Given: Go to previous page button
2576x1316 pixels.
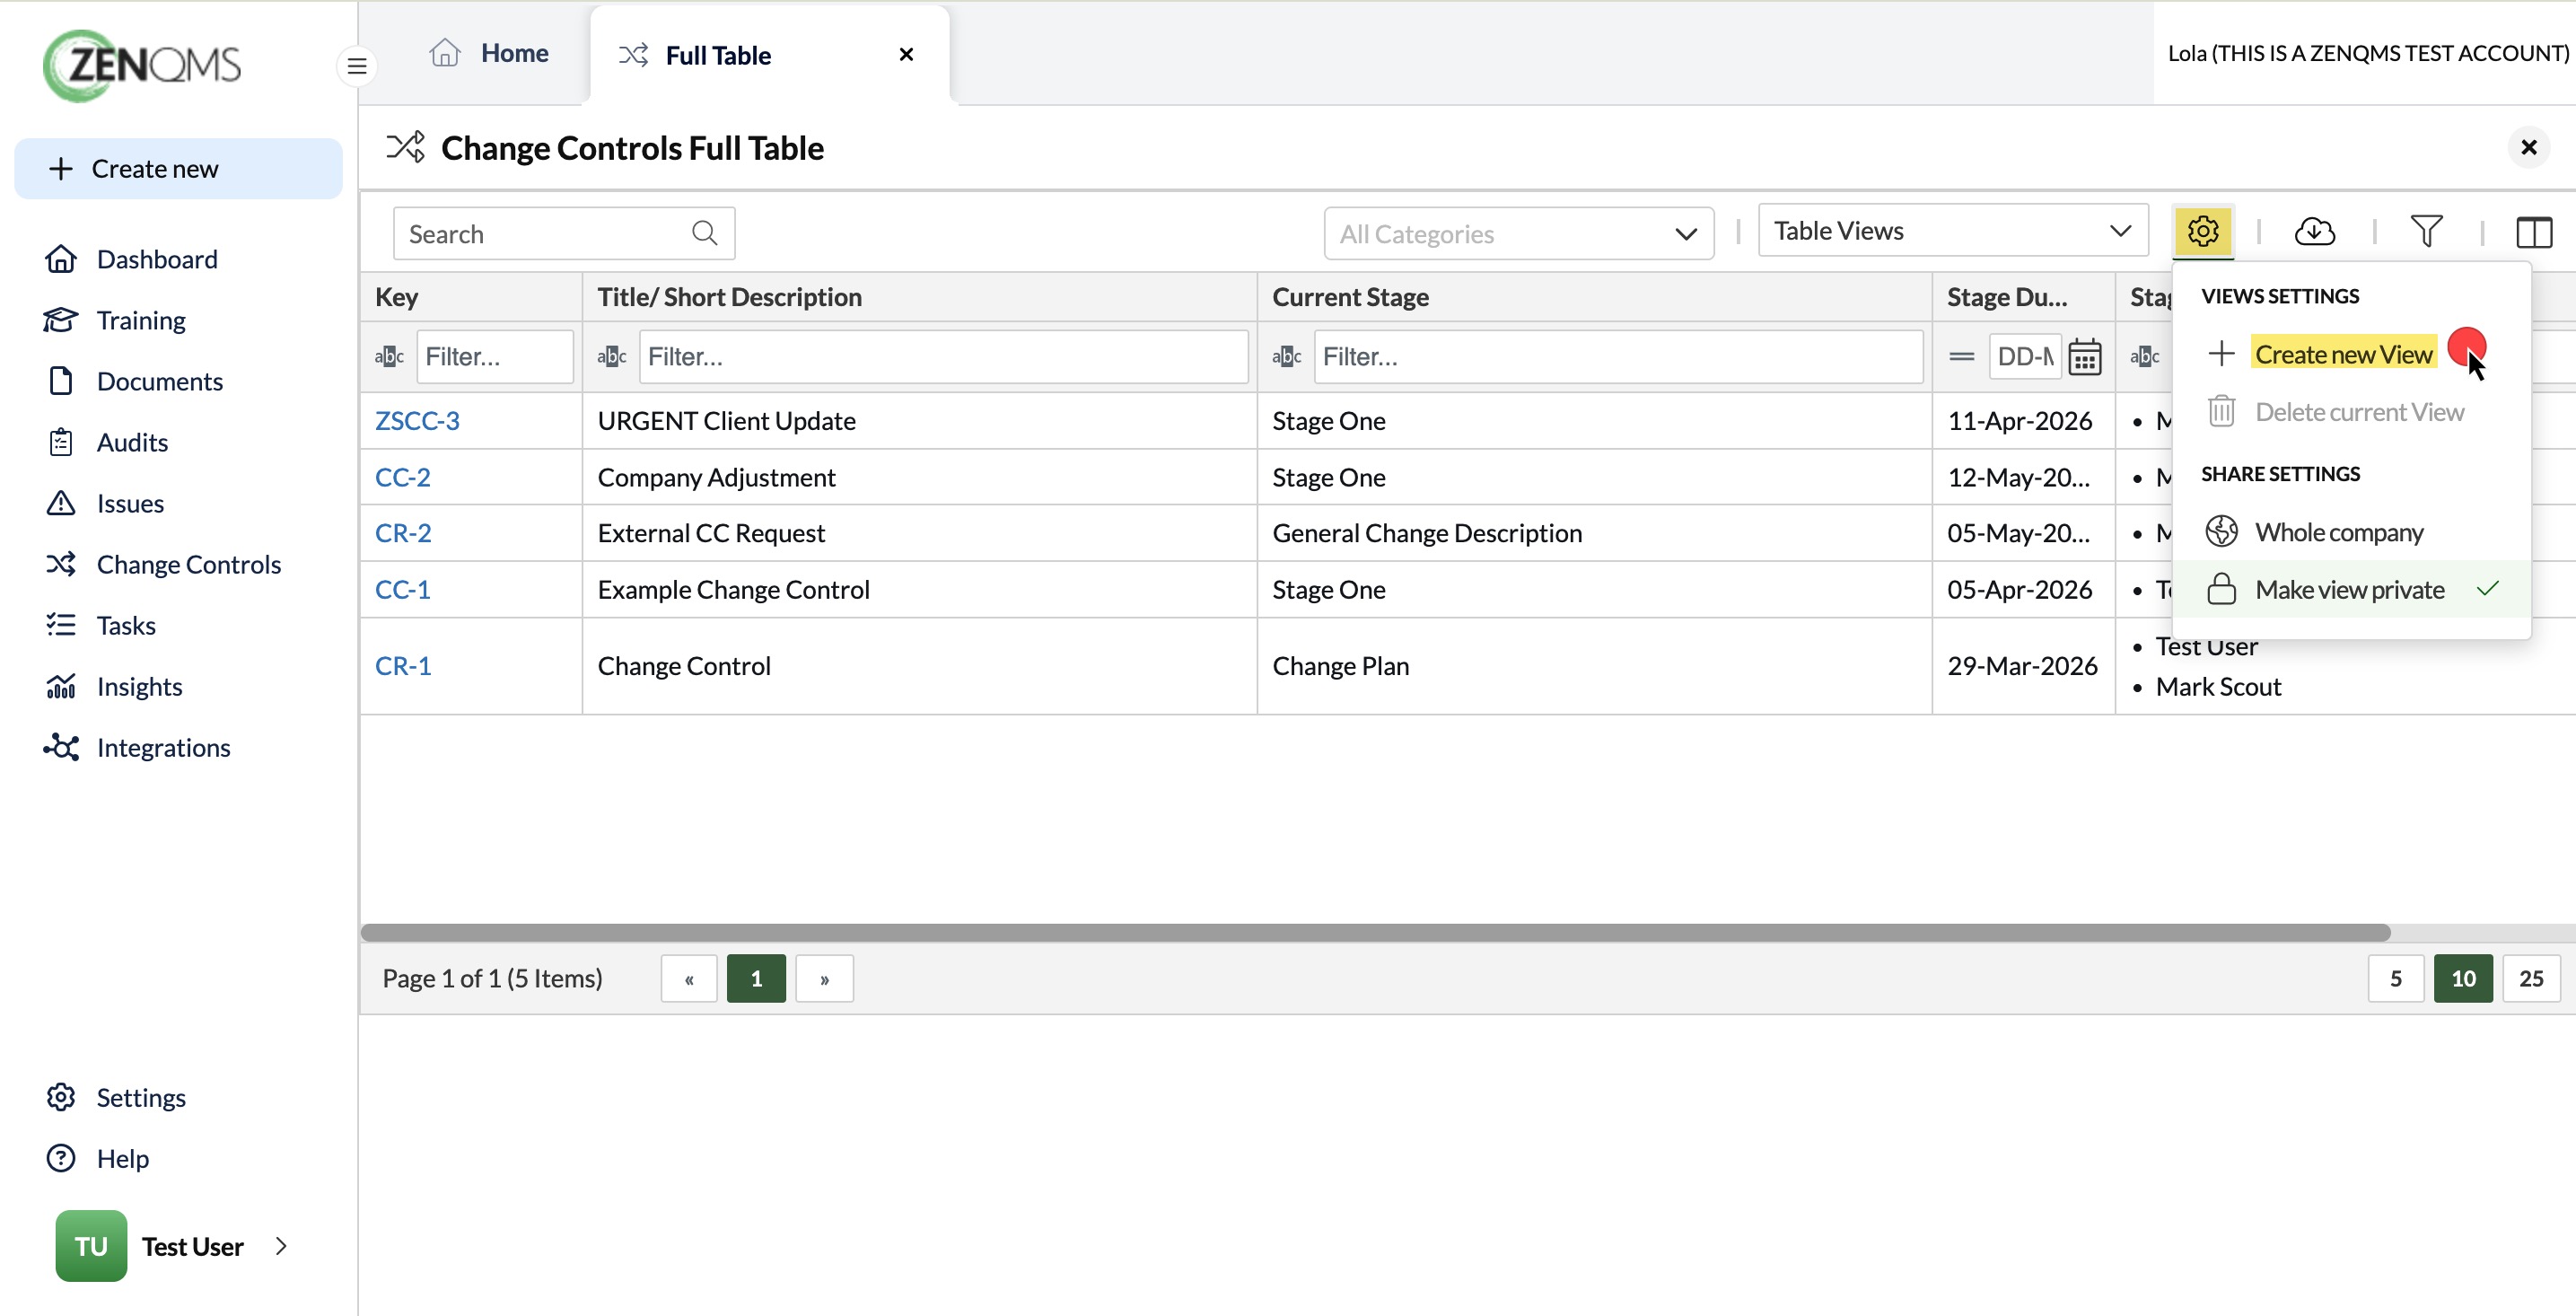Looking at the screenshot, I should [x=689, y=978].
